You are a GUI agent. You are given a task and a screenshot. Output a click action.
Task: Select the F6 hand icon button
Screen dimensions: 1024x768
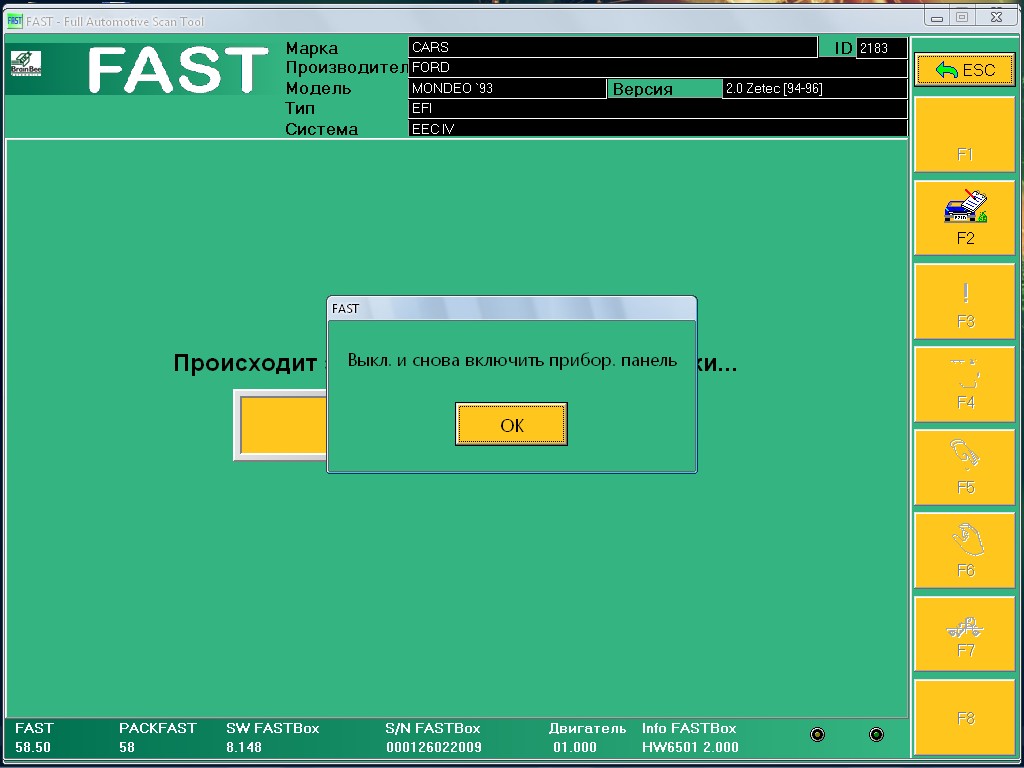click(x=965, y=550)
